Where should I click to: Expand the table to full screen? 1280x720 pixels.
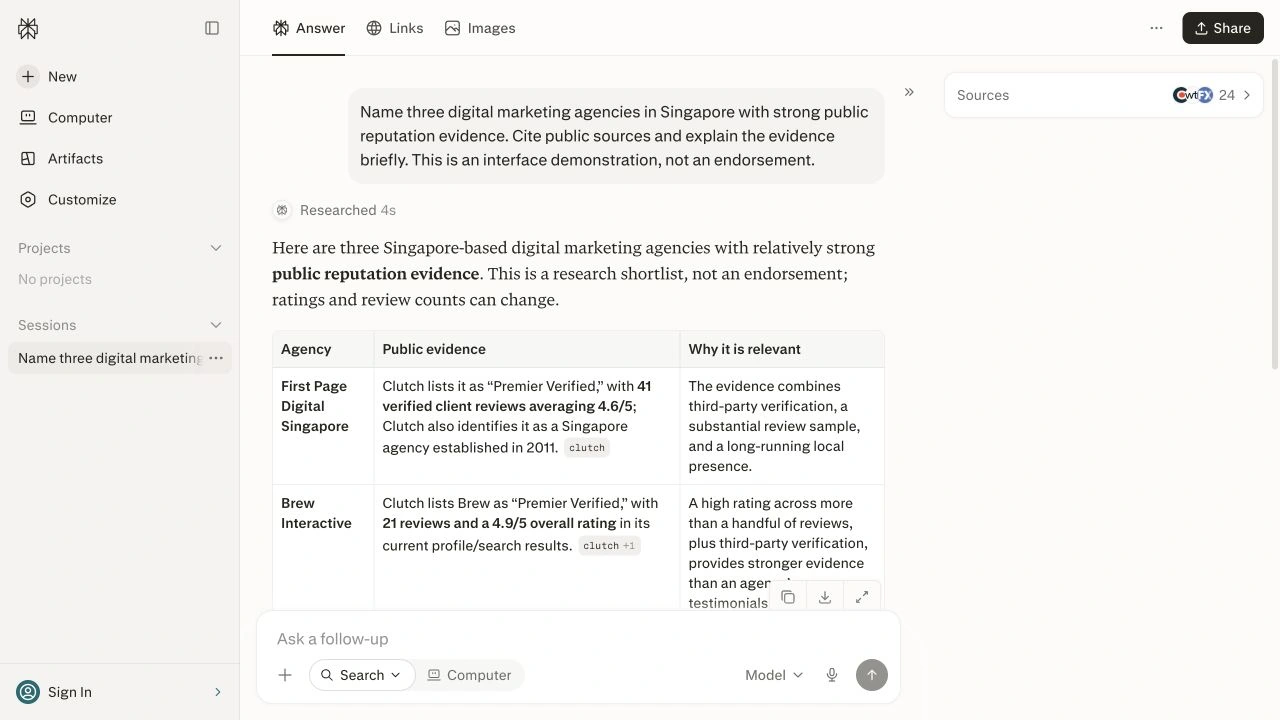862,597
